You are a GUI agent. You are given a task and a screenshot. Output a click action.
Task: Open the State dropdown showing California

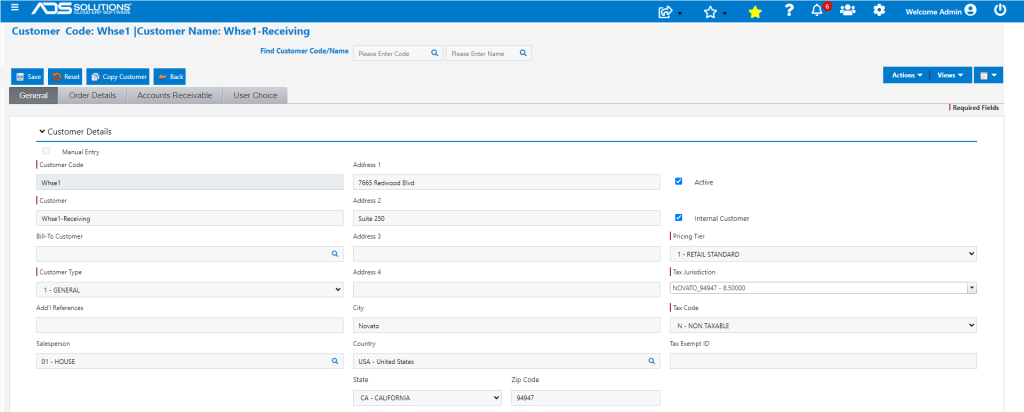427,398
